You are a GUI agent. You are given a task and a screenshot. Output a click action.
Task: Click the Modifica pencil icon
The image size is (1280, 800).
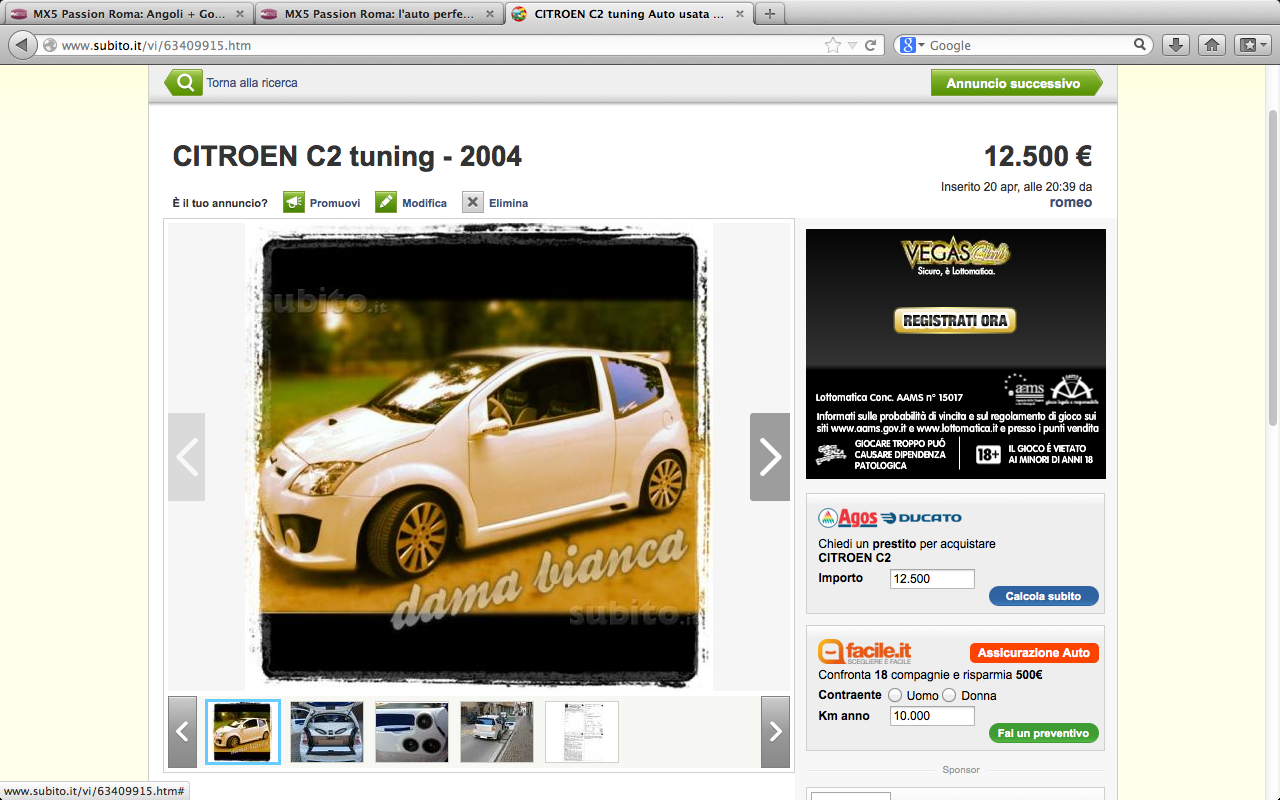pyautogui.click(x=386, y=202)
